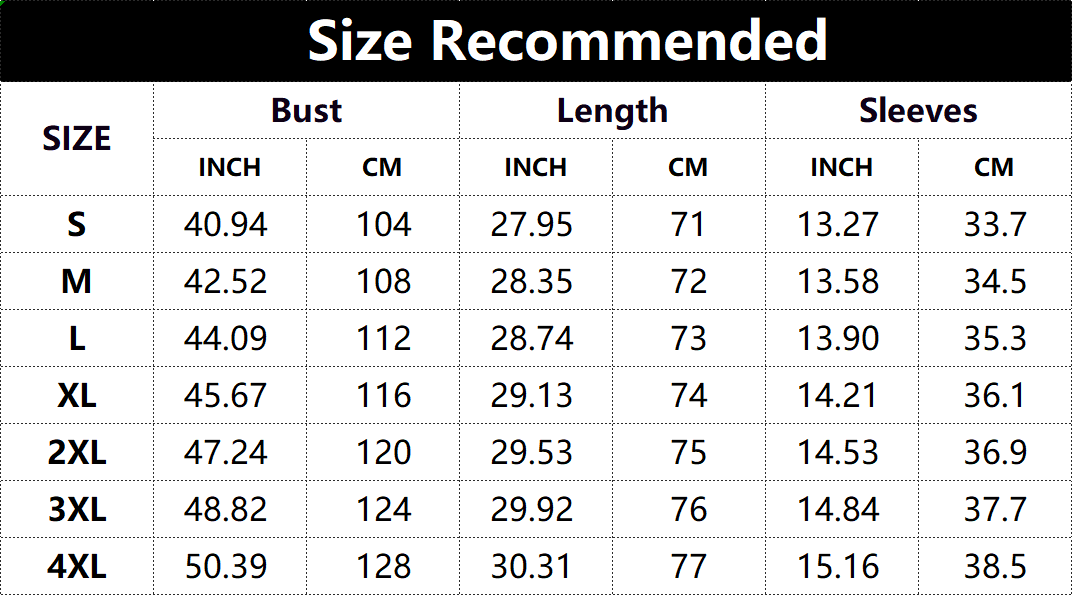Click the Sleeves column header
Image resolution: width=1072 pixels, height=595 pixels.
pos(918,111)
